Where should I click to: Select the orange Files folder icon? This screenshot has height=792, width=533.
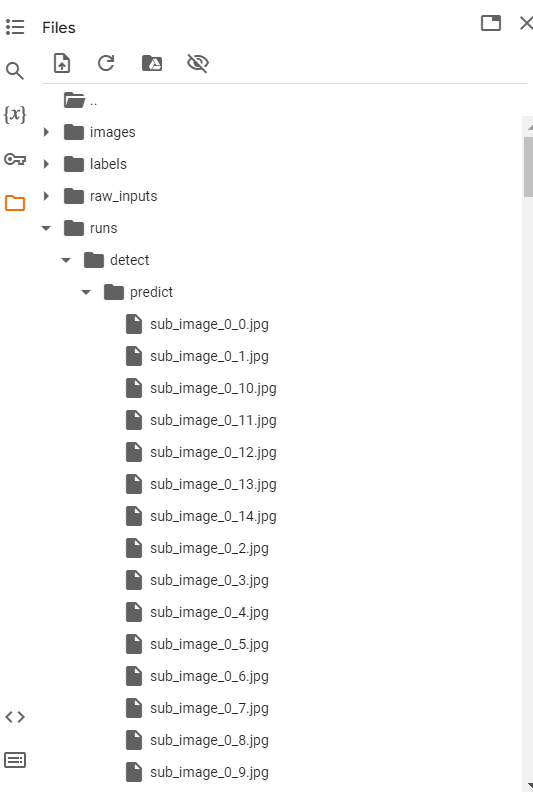tap(15, 203)
